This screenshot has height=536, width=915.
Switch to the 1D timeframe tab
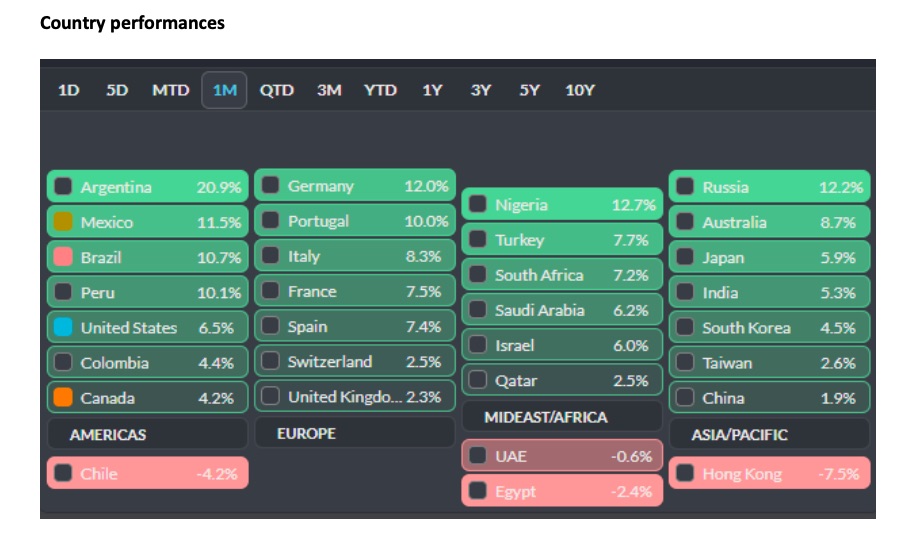(68, 90)
